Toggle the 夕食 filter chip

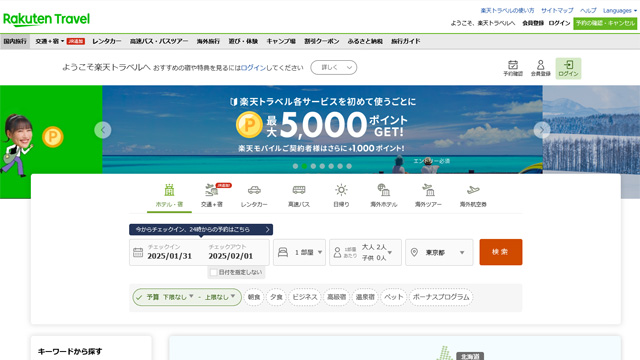[x=276, y=297]
